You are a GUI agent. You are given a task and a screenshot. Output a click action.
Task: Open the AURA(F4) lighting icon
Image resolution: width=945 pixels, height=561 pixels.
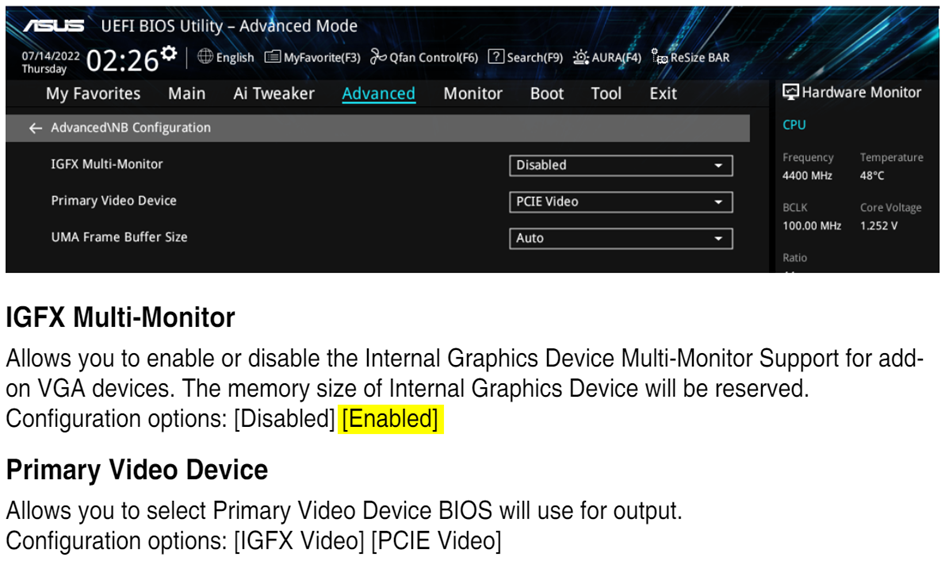tap(580, 57)
